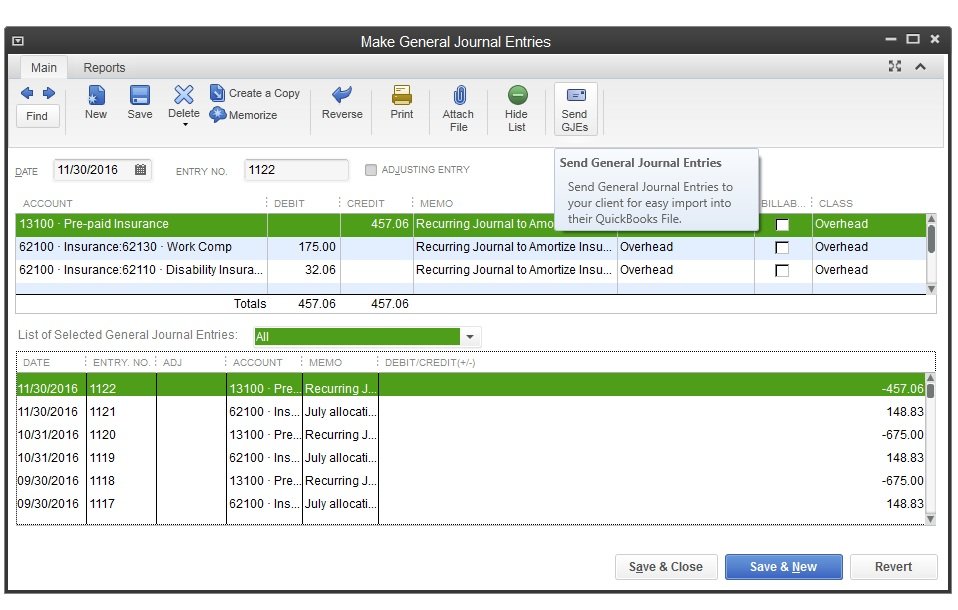This screenshot has width=958, height=610.
Task: Open the Delete dropdown arrow
Action: tap(184, 125)
